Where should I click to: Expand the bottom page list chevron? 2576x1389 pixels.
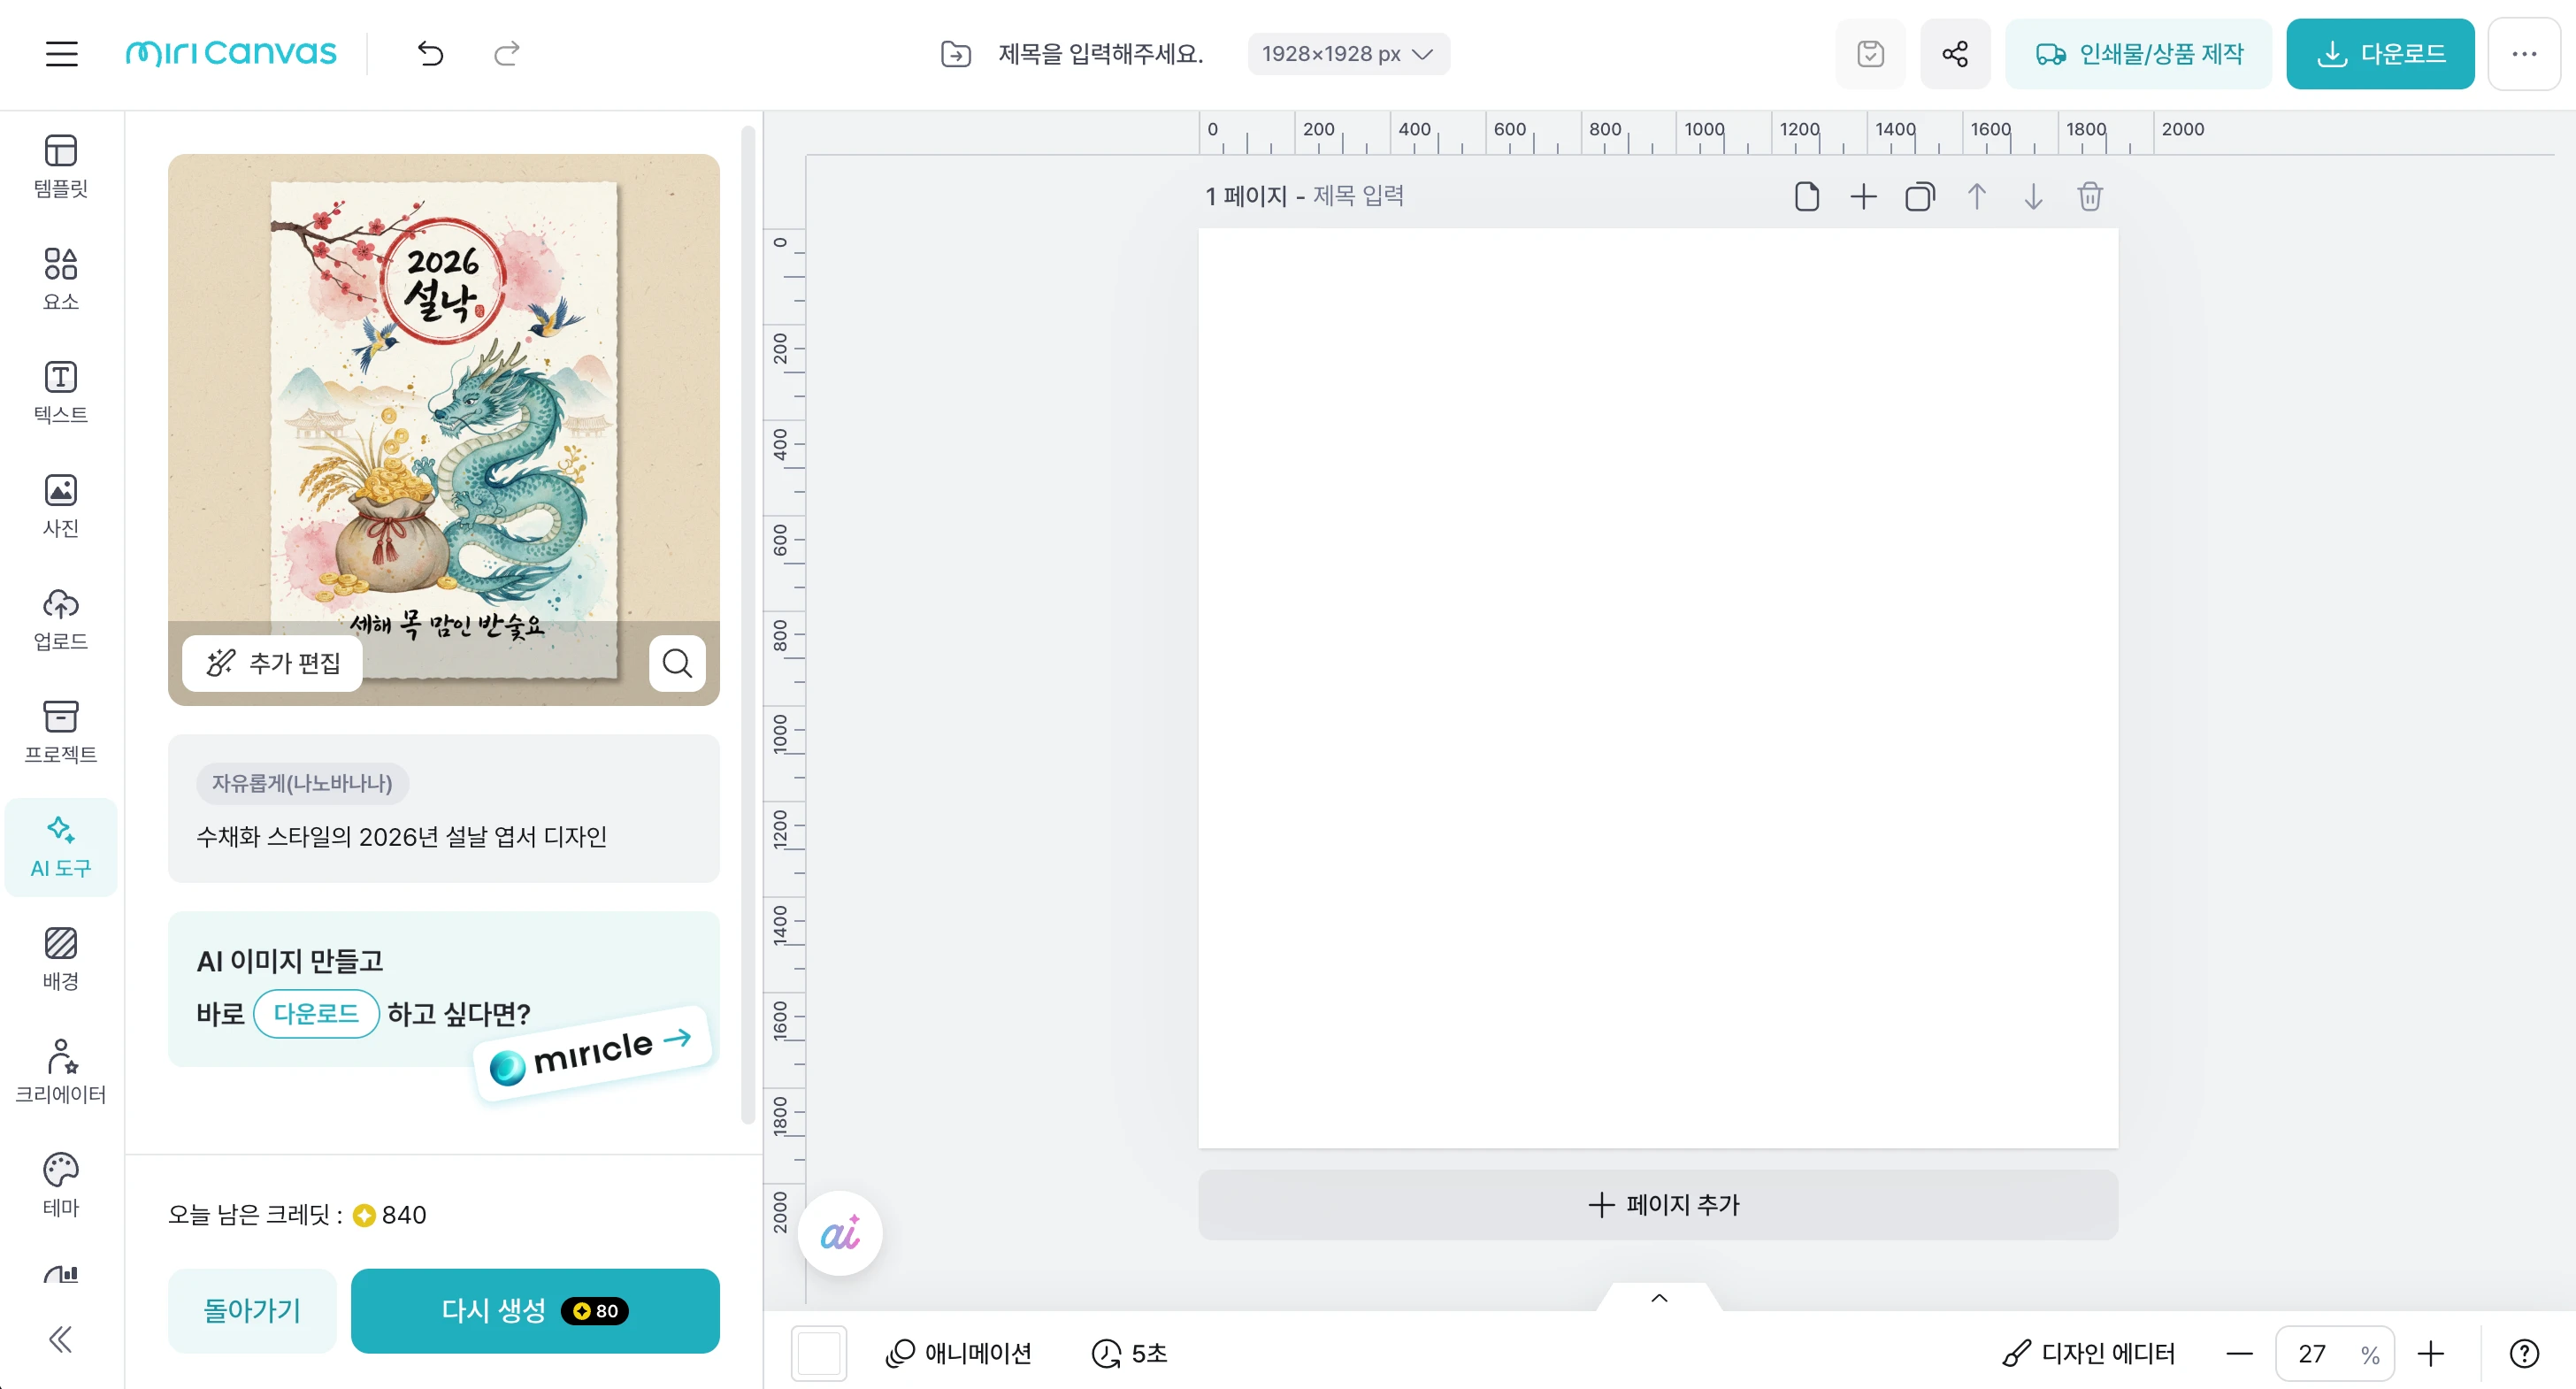[1659, 1298]
